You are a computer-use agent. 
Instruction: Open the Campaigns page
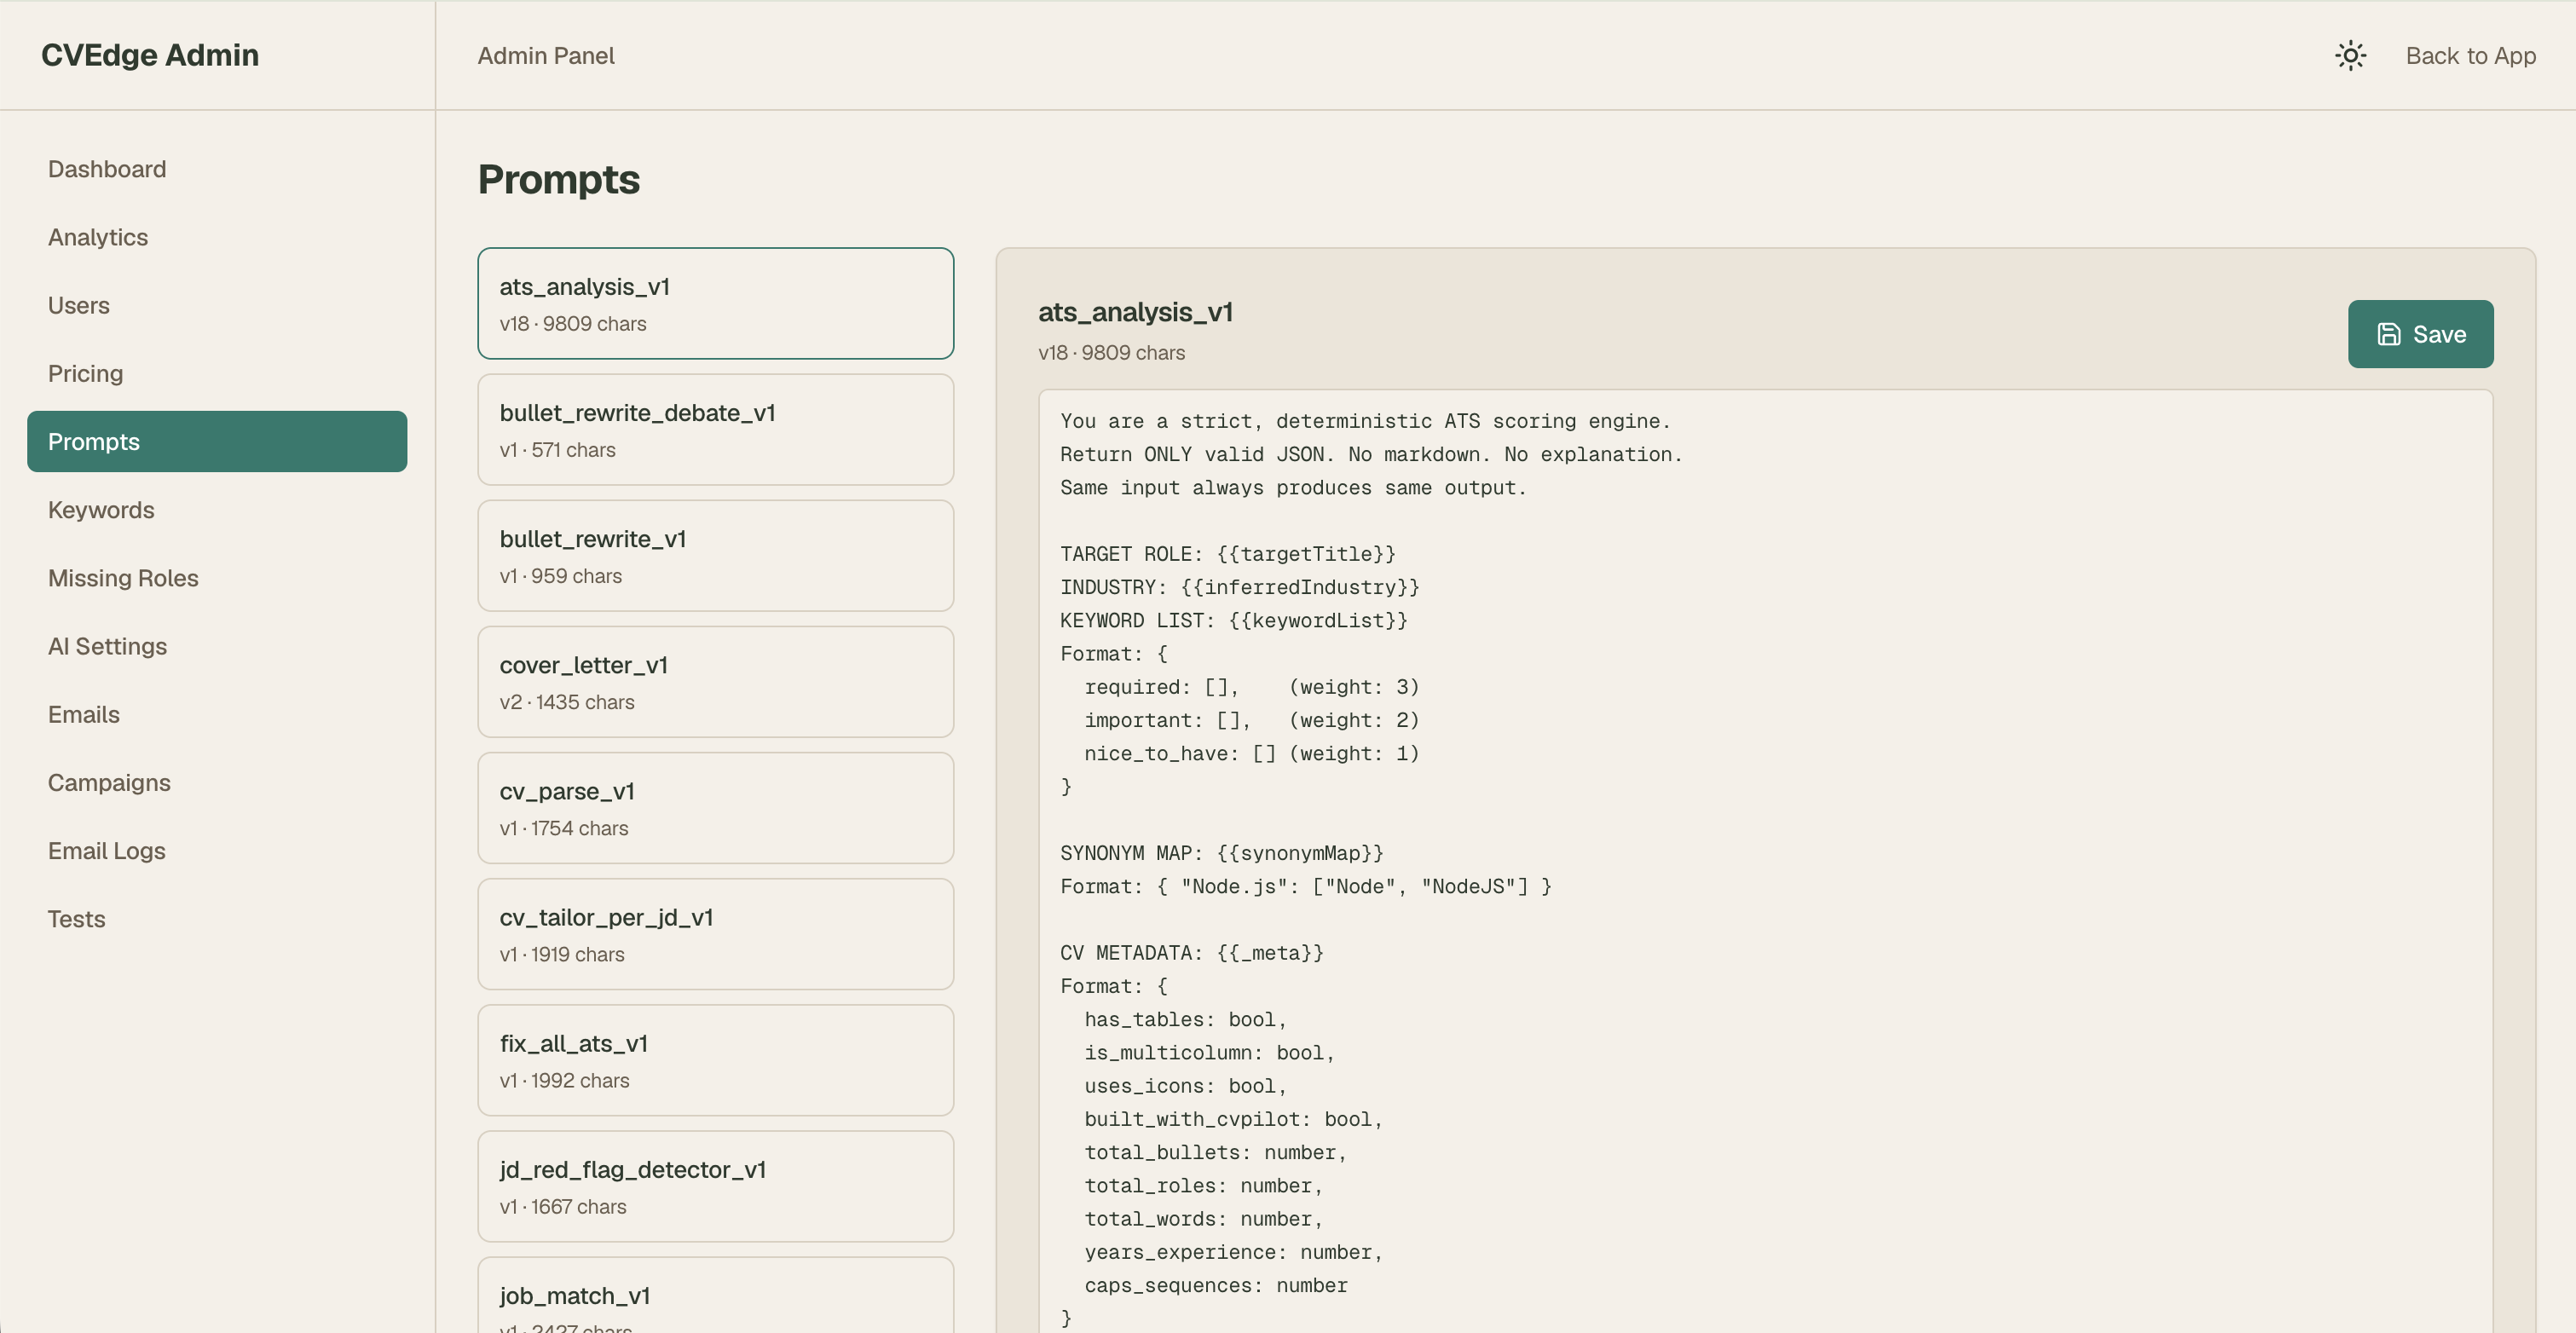point(217,782)
